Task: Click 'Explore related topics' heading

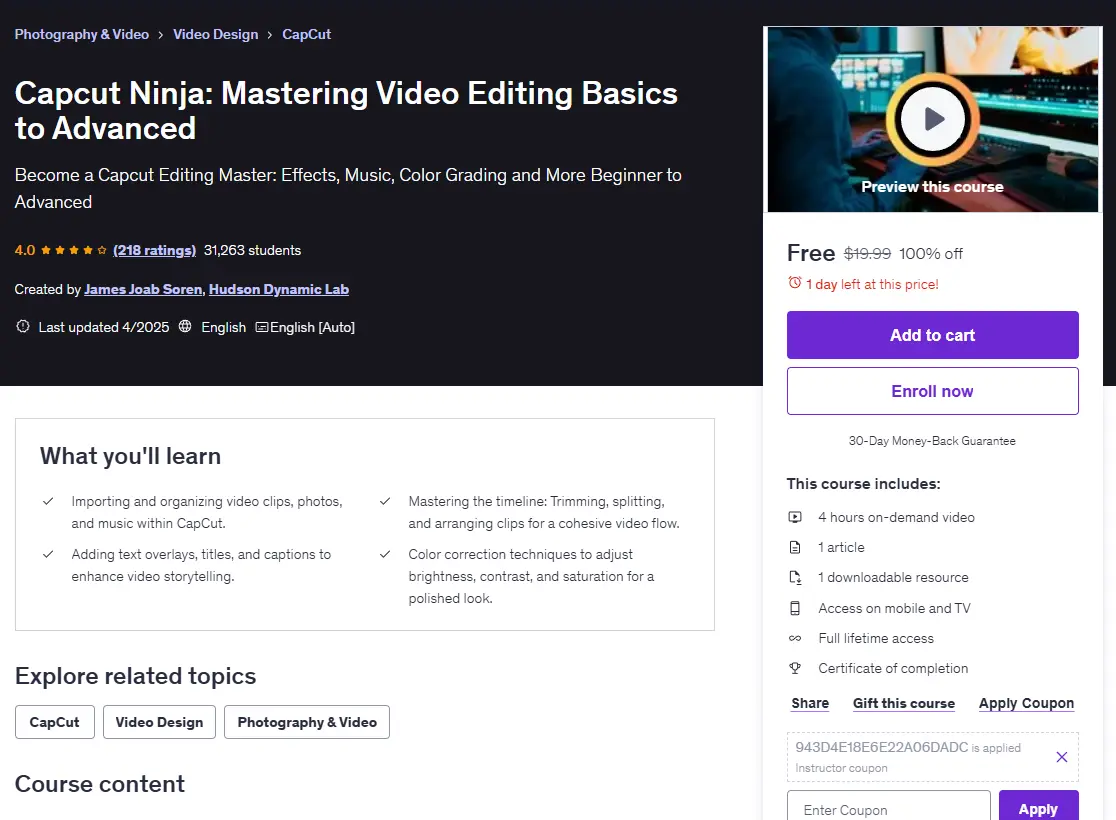Action: pyautogui.click(x=135, y=676)
